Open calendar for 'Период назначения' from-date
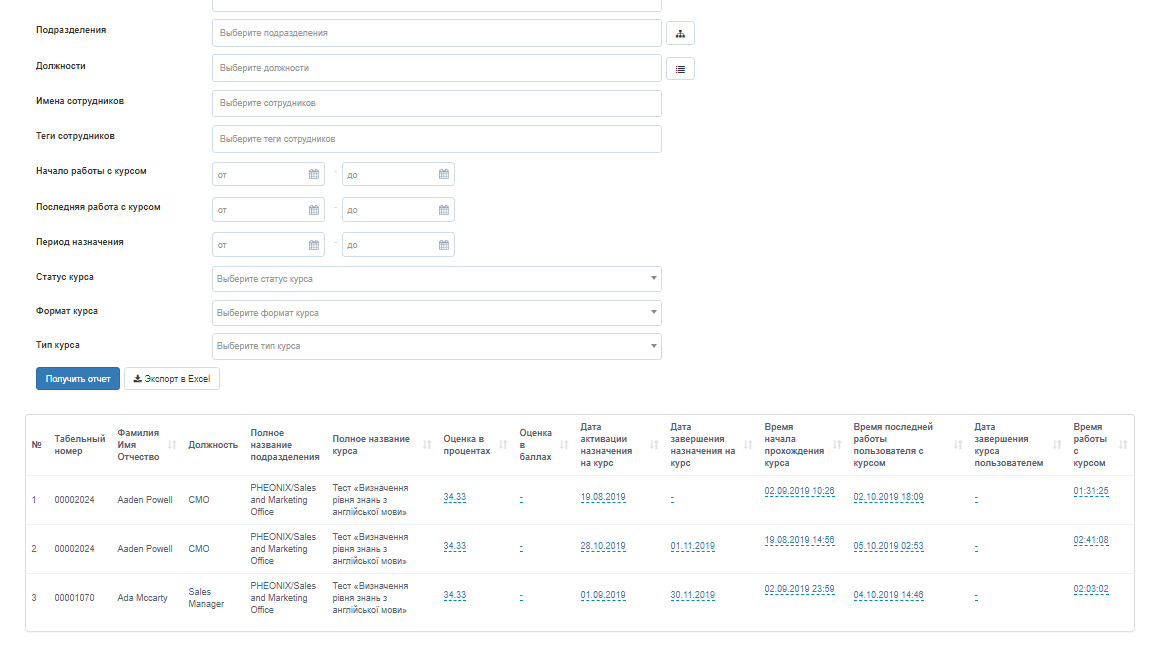 click(314, 244)
